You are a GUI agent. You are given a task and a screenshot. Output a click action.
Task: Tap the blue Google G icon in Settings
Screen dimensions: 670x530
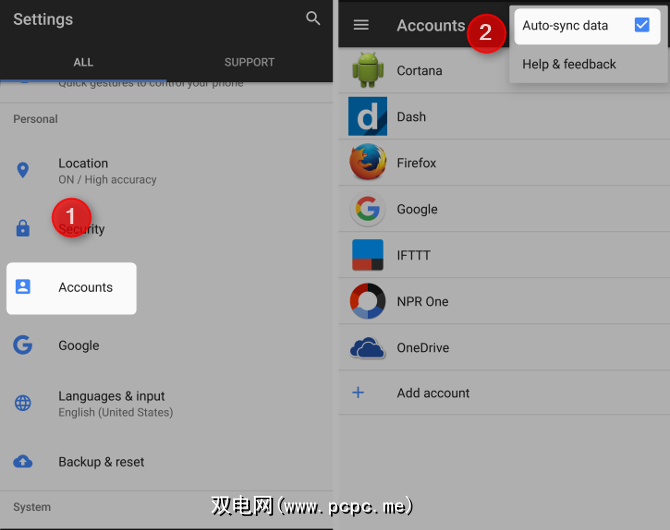pyautogui.click(x=23, y=344)
